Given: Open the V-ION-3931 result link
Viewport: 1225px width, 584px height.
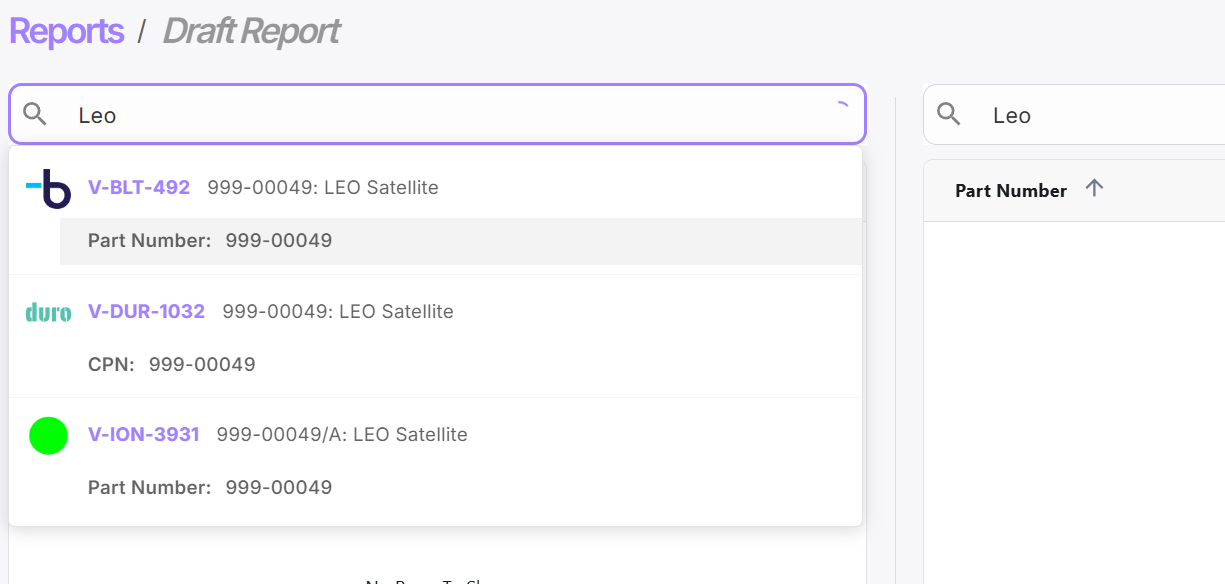Looking at the screenshot, I should pos(143,434).
